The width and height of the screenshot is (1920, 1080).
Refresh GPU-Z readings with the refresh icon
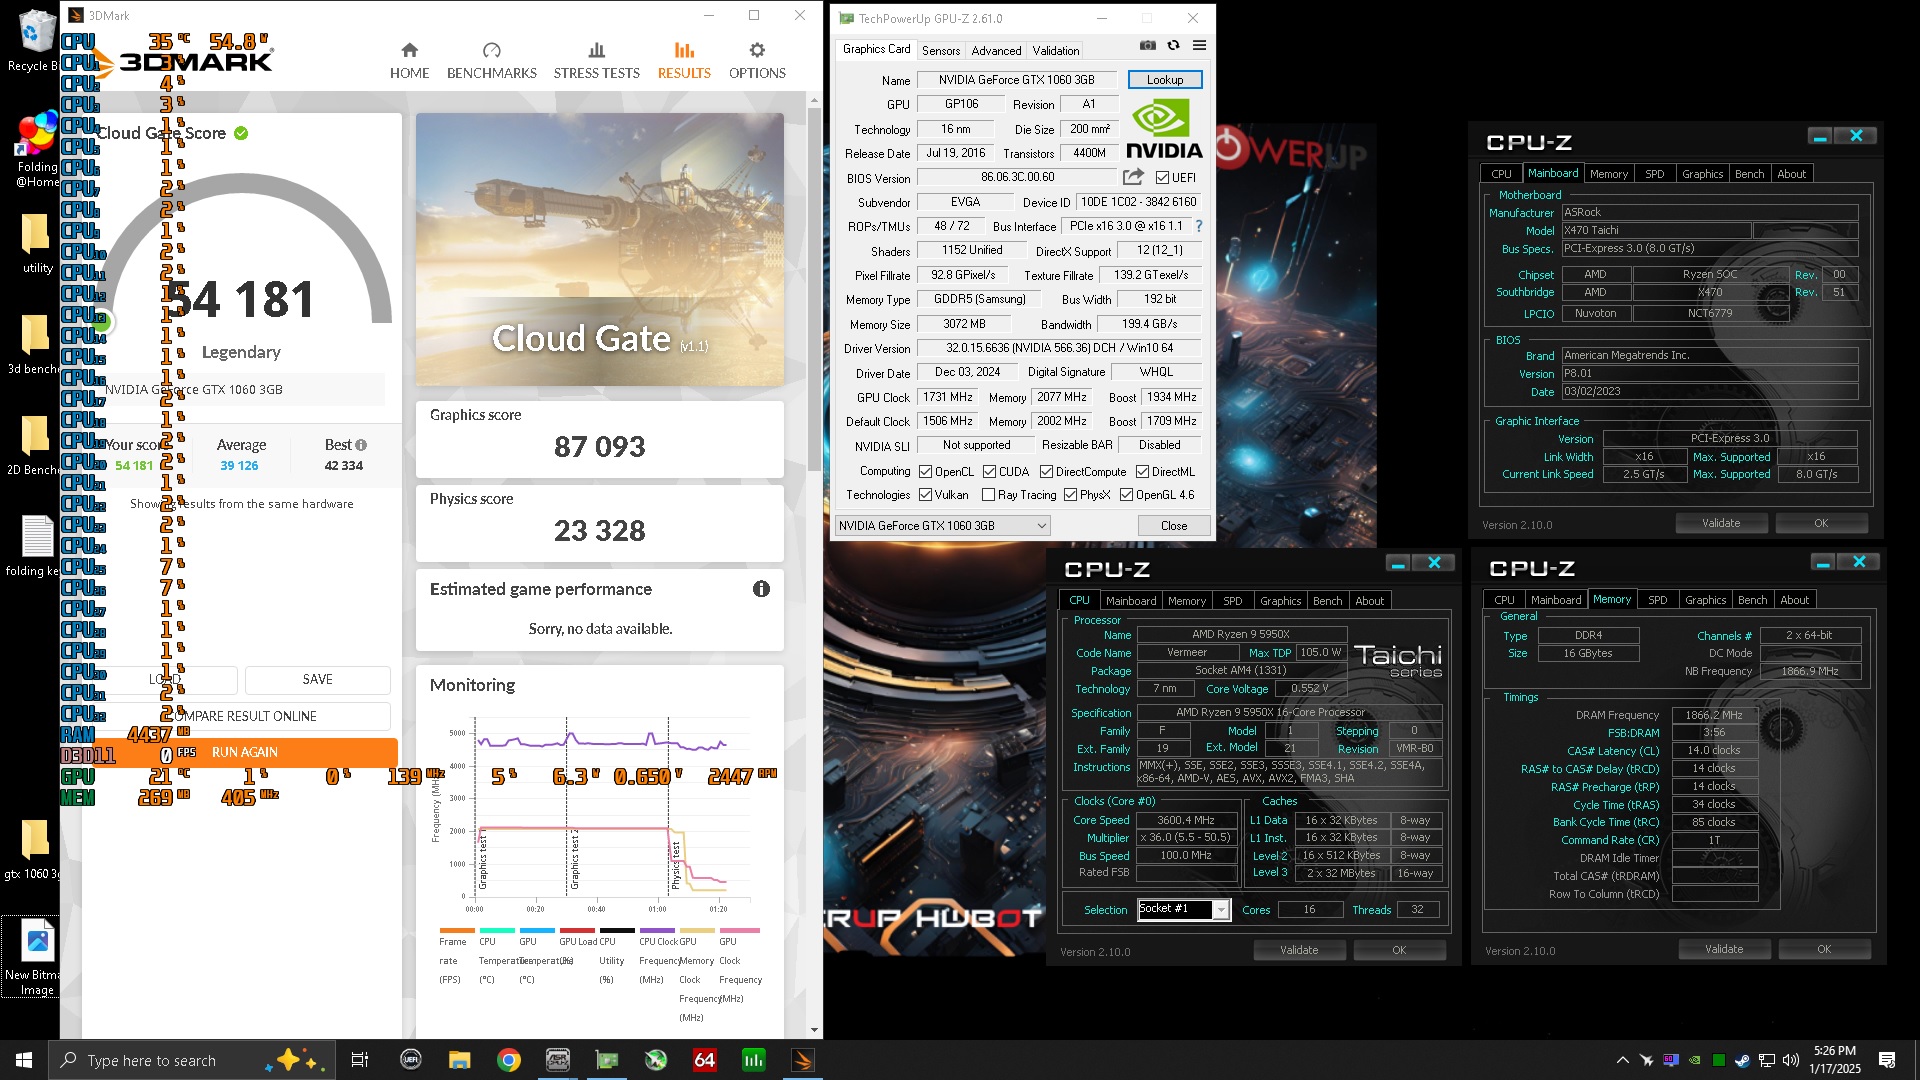pyautogui.click(x=1173, y=45)
